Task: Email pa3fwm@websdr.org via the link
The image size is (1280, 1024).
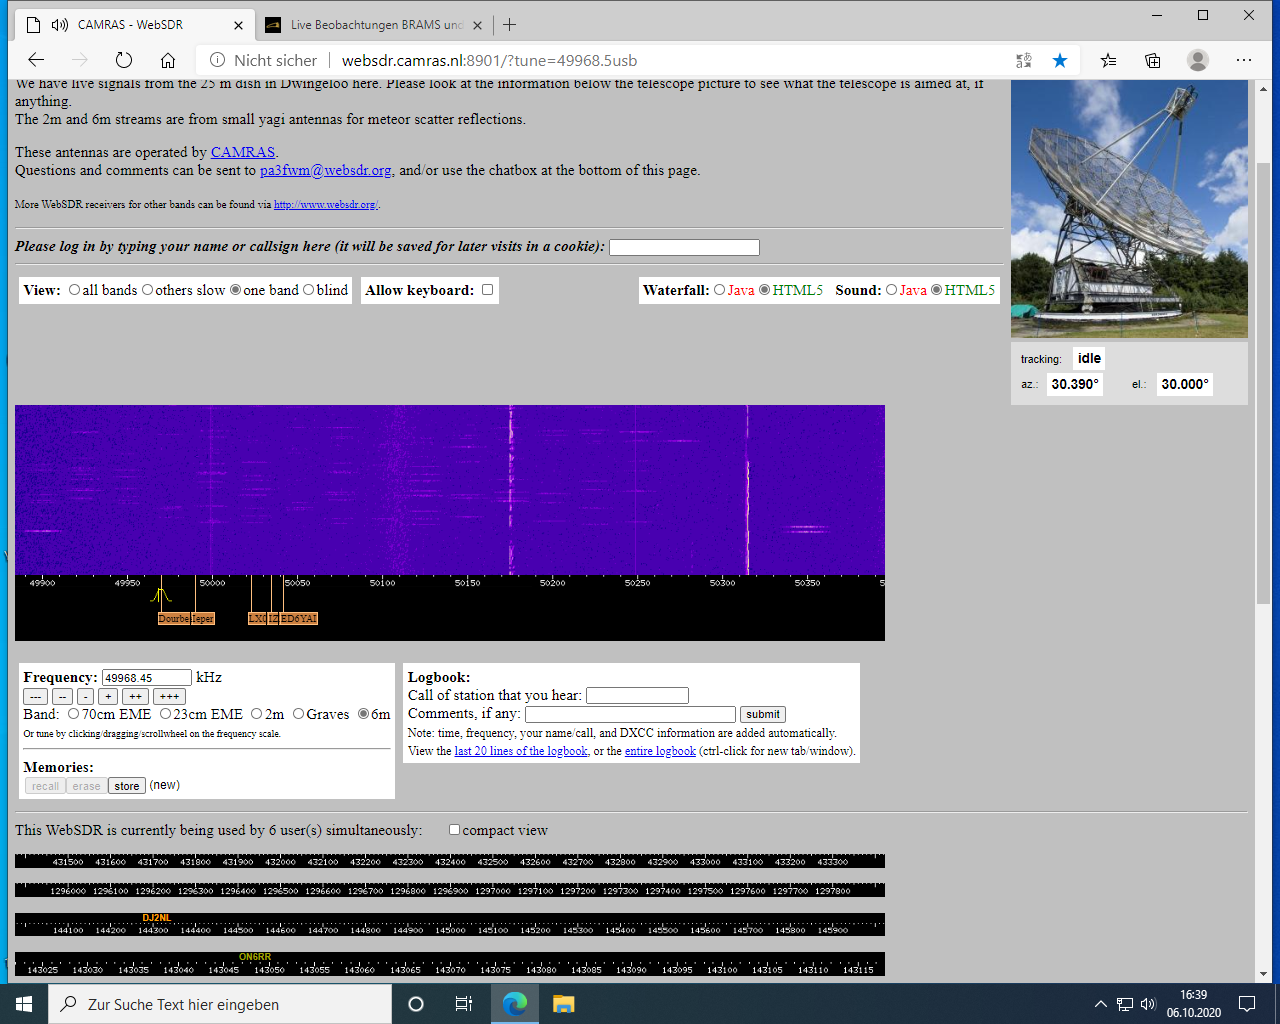Action: [326, 170]
